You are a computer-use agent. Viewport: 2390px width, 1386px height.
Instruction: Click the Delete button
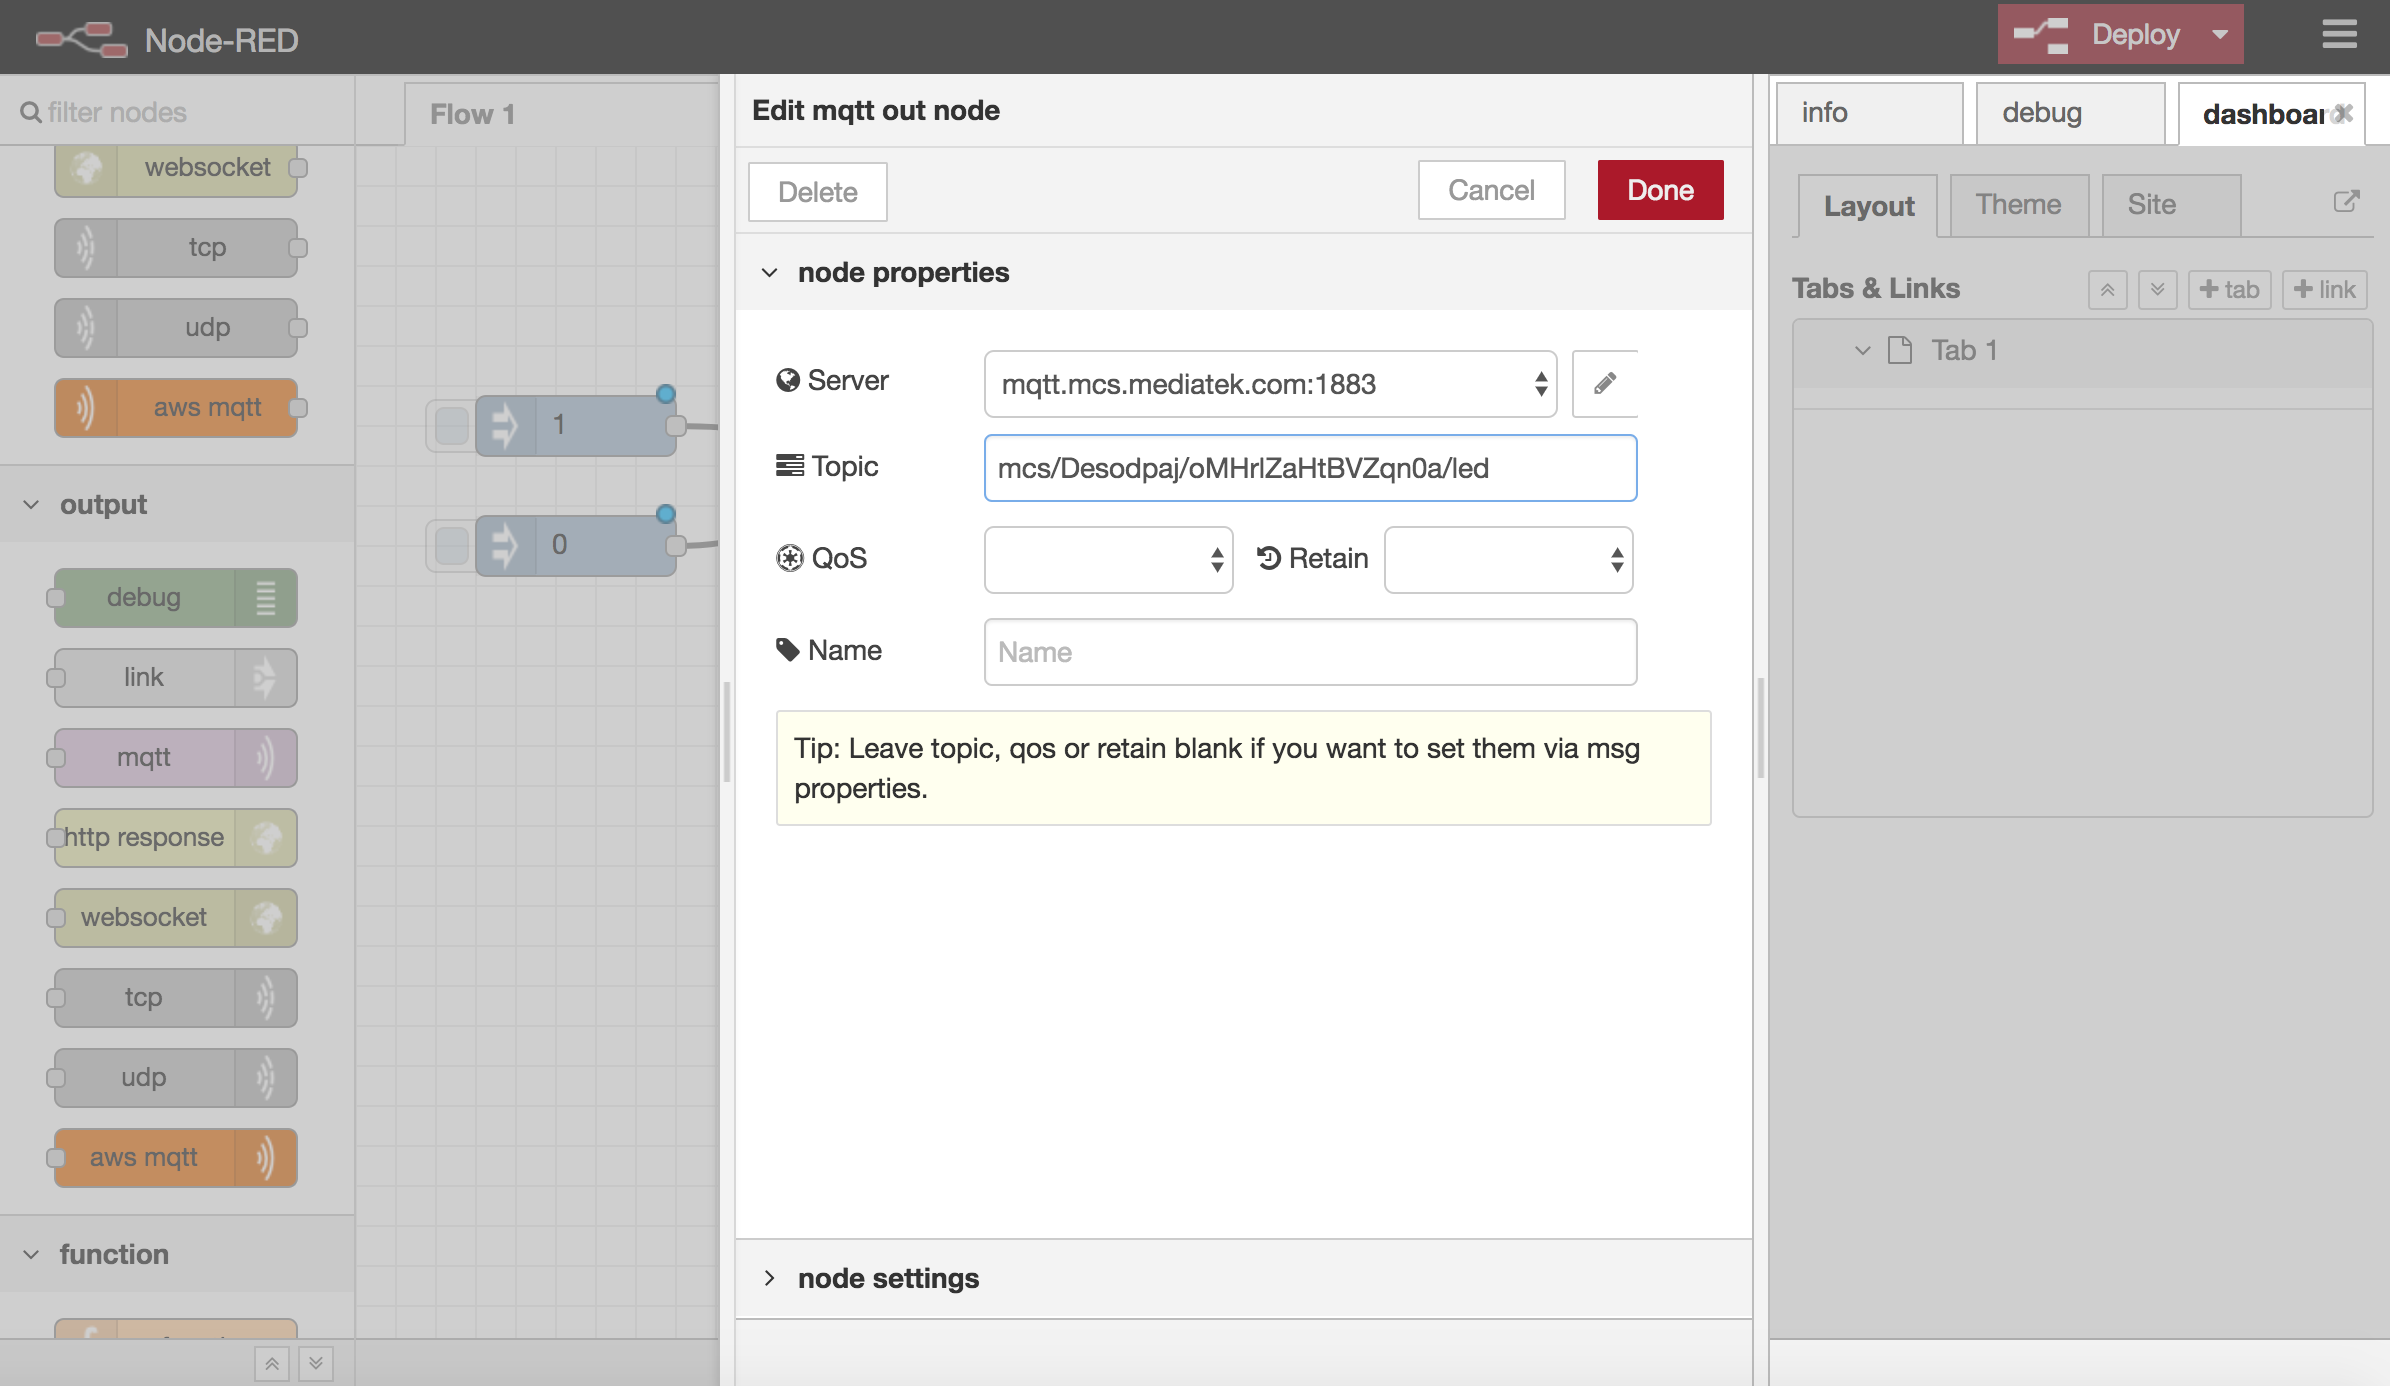point(817,192)
